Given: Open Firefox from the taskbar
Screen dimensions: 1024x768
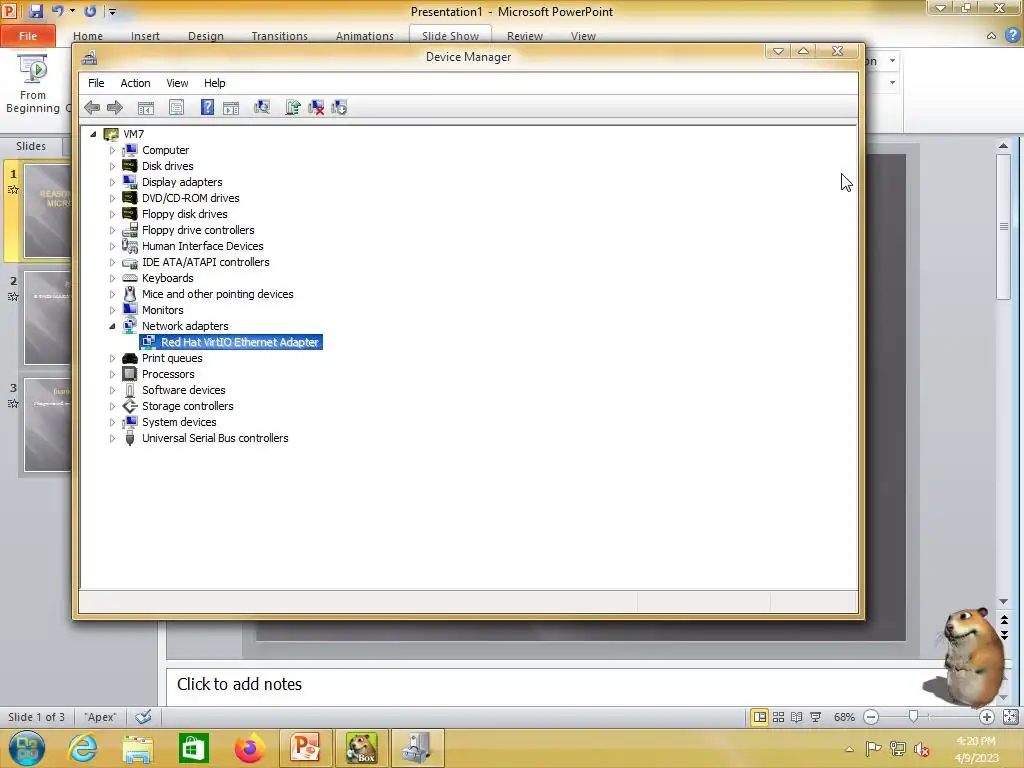Looking at the screenshot, I should click(249, 748).
